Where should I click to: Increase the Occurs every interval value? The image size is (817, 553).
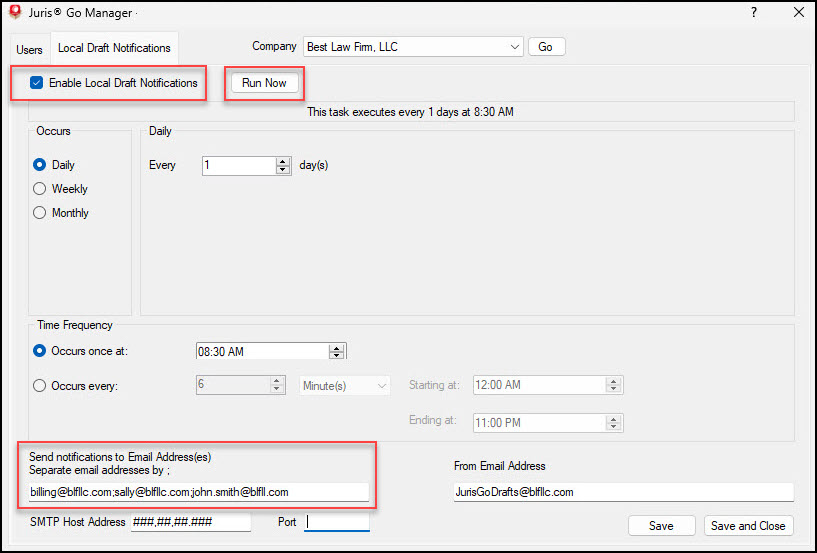[277, 381]
